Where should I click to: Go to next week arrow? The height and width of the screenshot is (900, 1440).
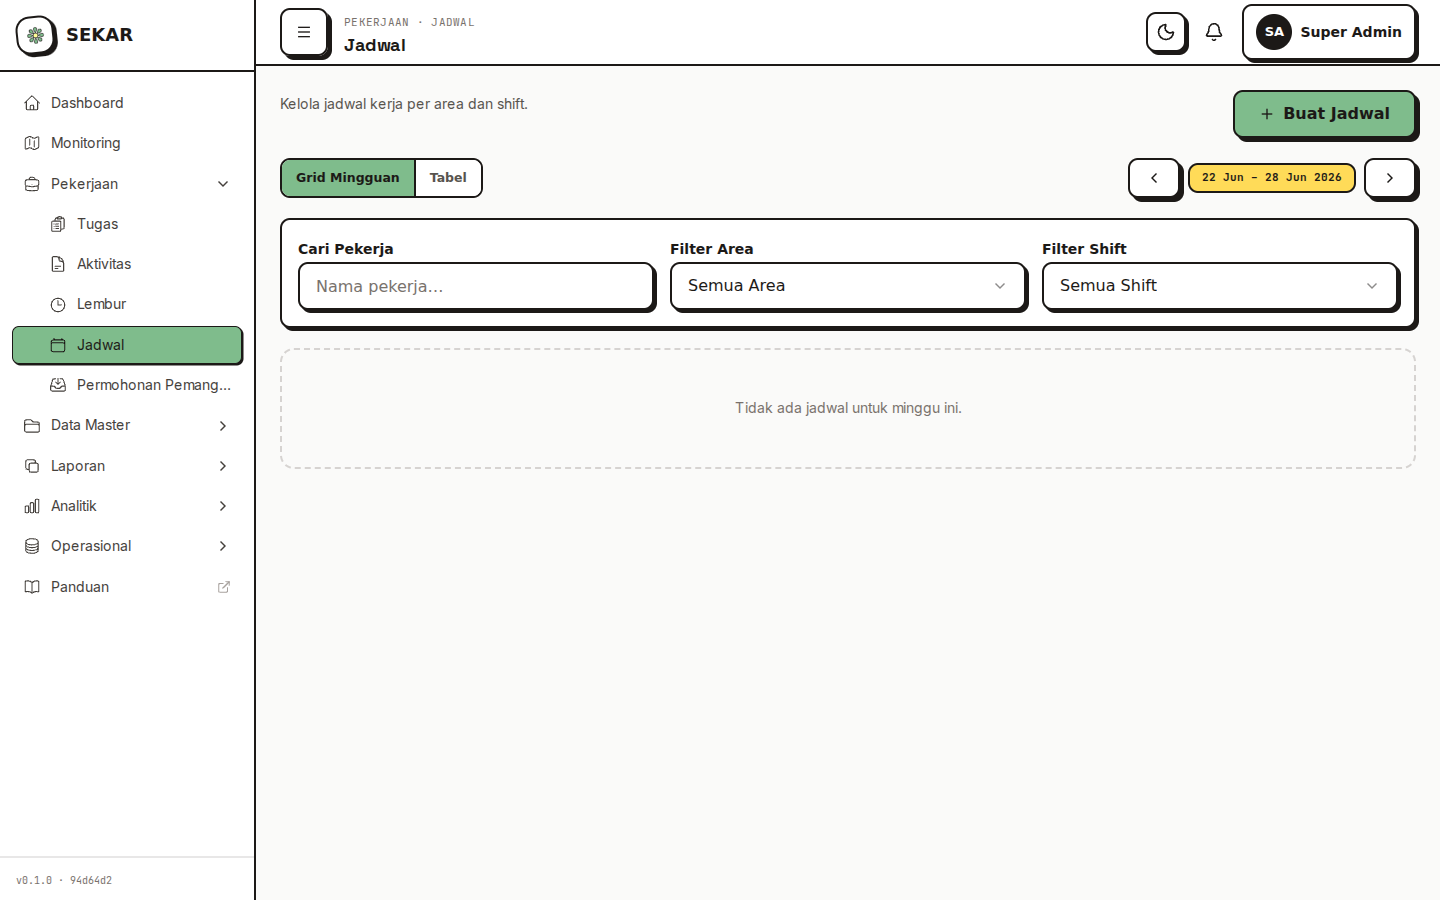point(1389,178)
